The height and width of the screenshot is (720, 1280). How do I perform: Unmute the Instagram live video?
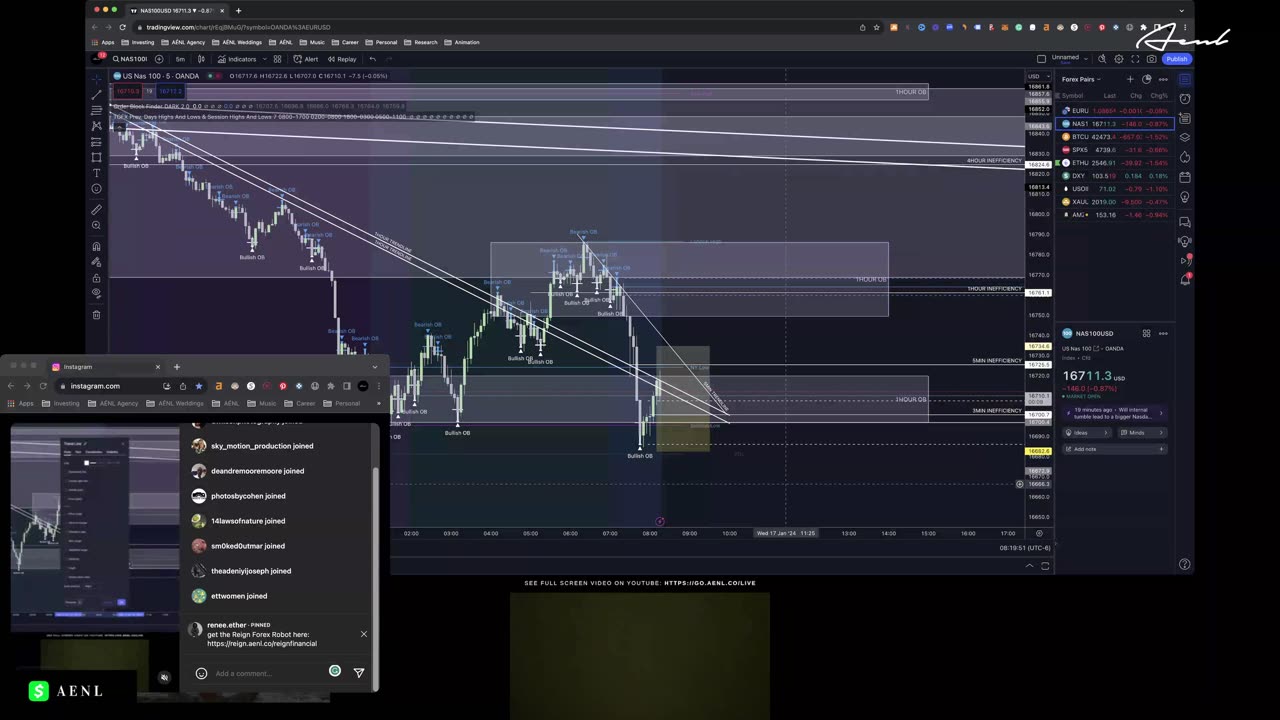(x=164, y=677)
